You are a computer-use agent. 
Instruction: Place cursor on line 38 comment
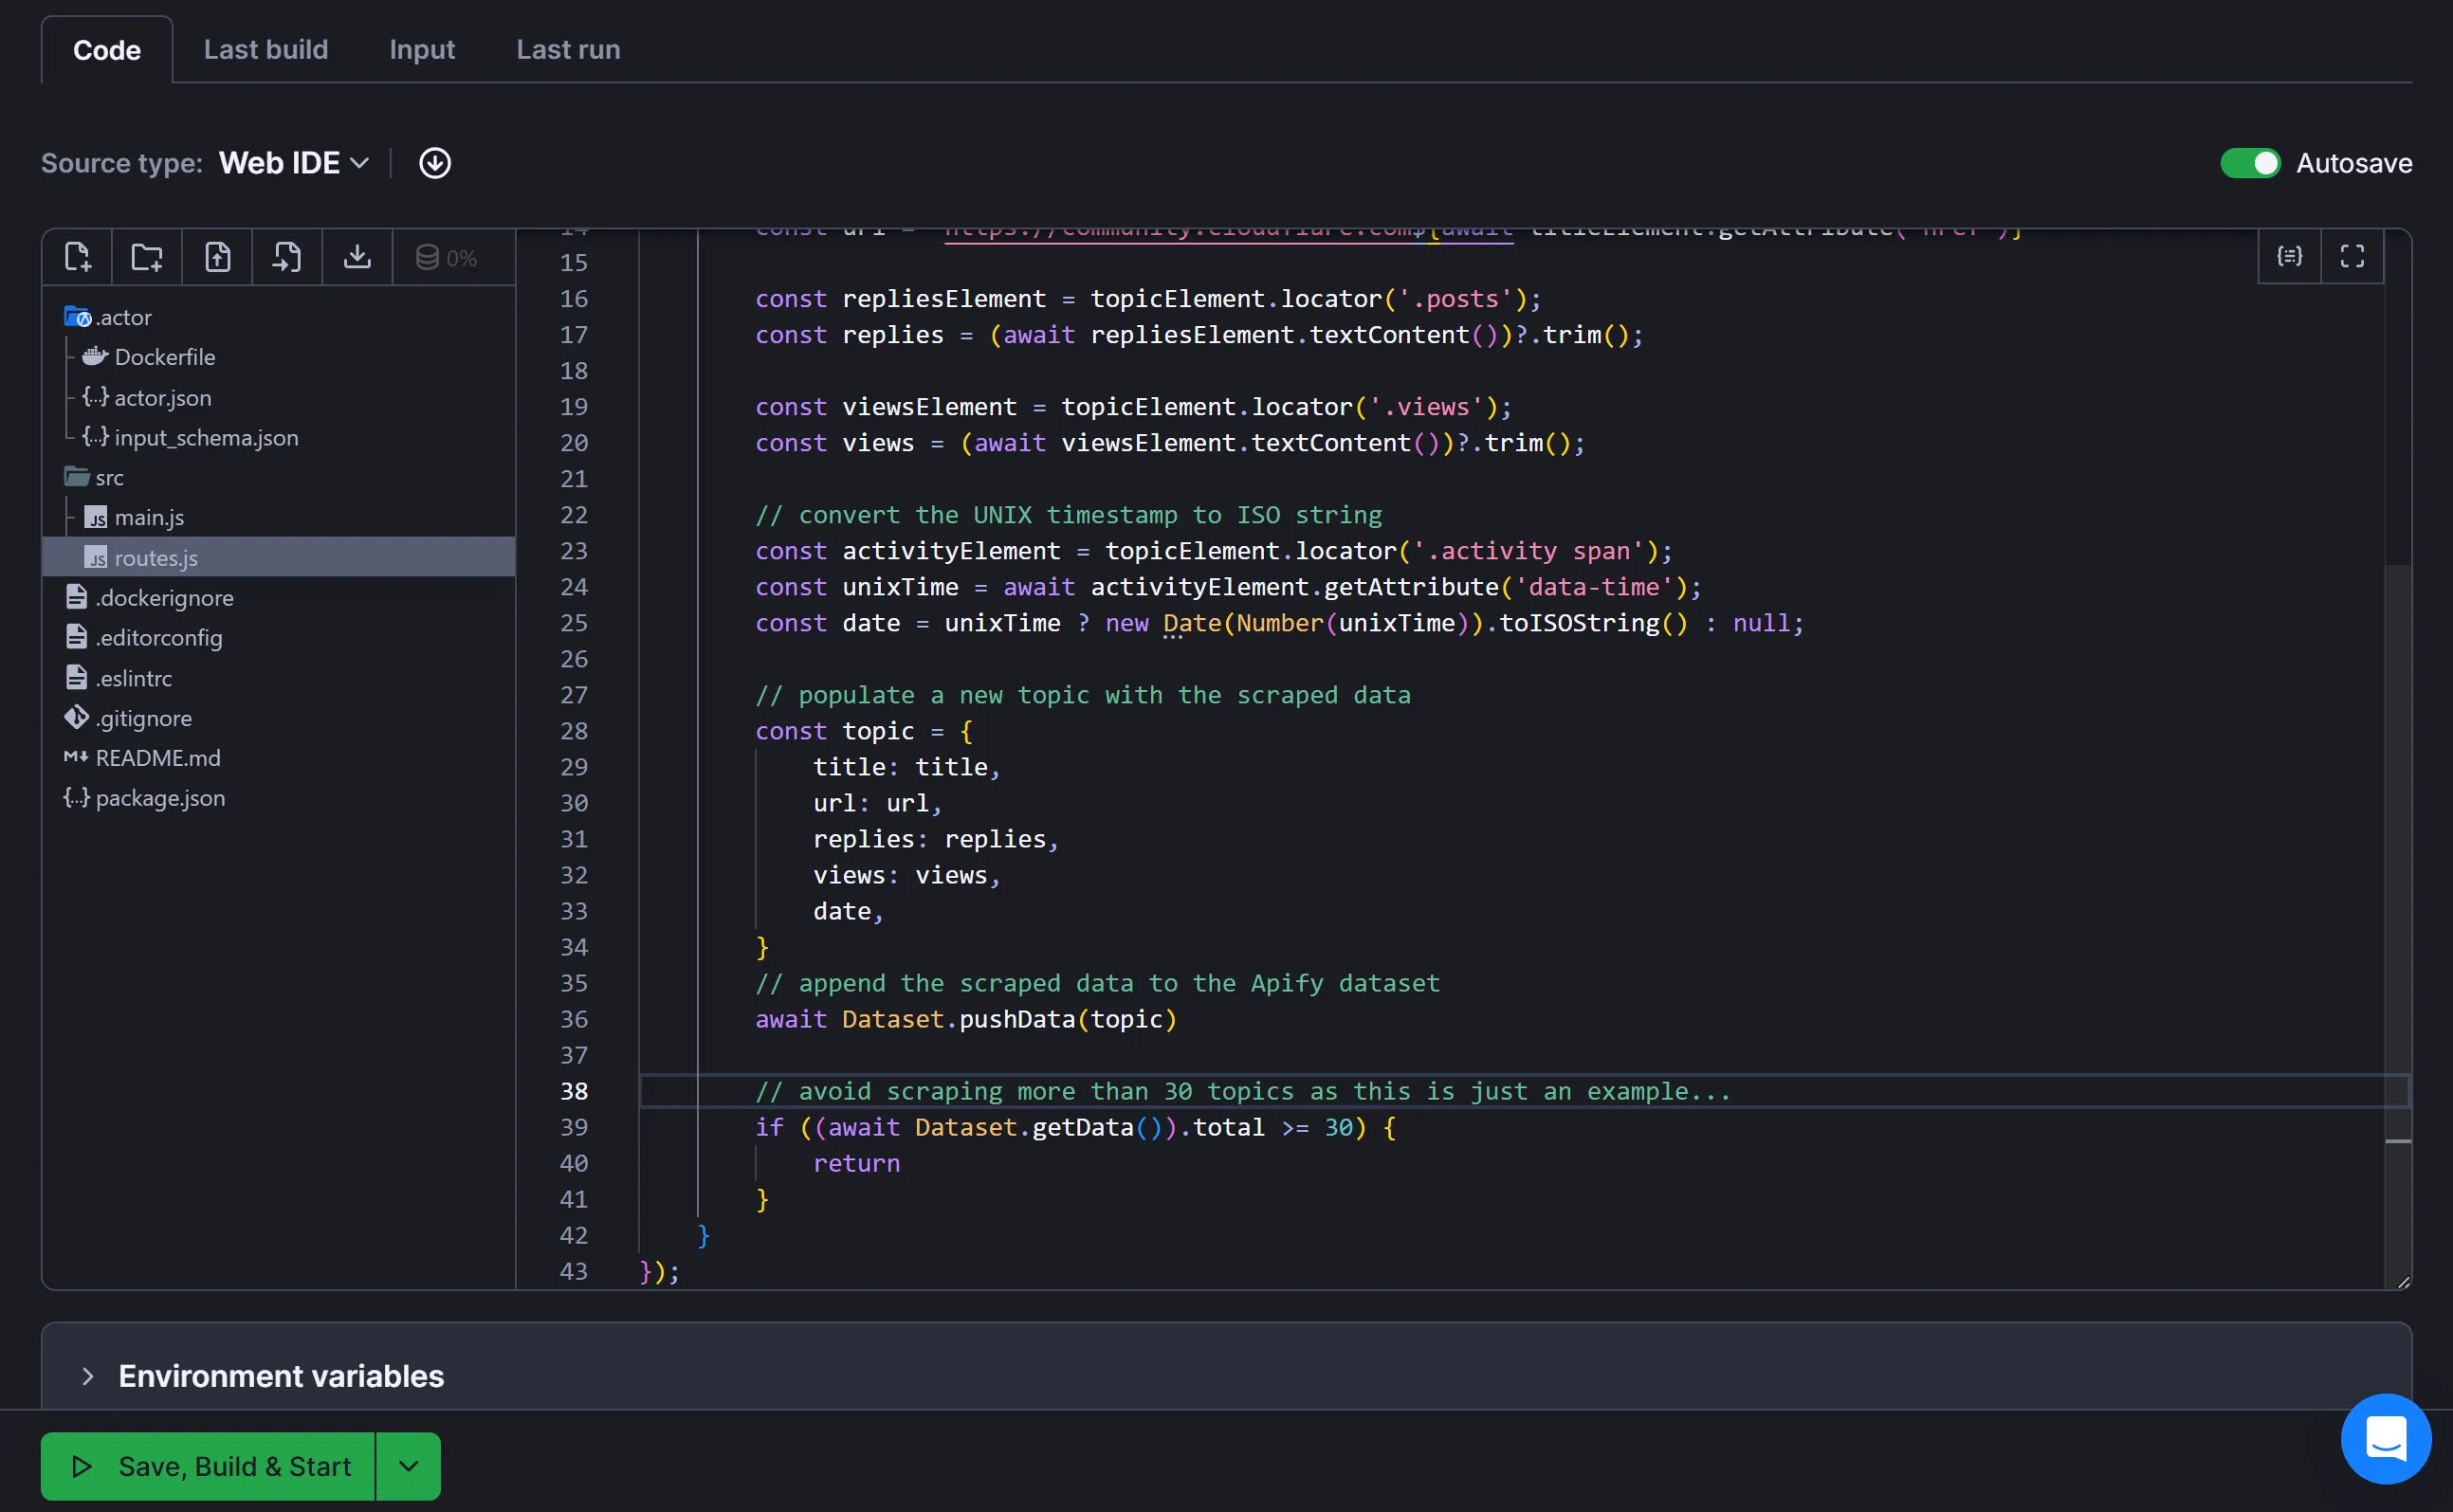1242,1091
